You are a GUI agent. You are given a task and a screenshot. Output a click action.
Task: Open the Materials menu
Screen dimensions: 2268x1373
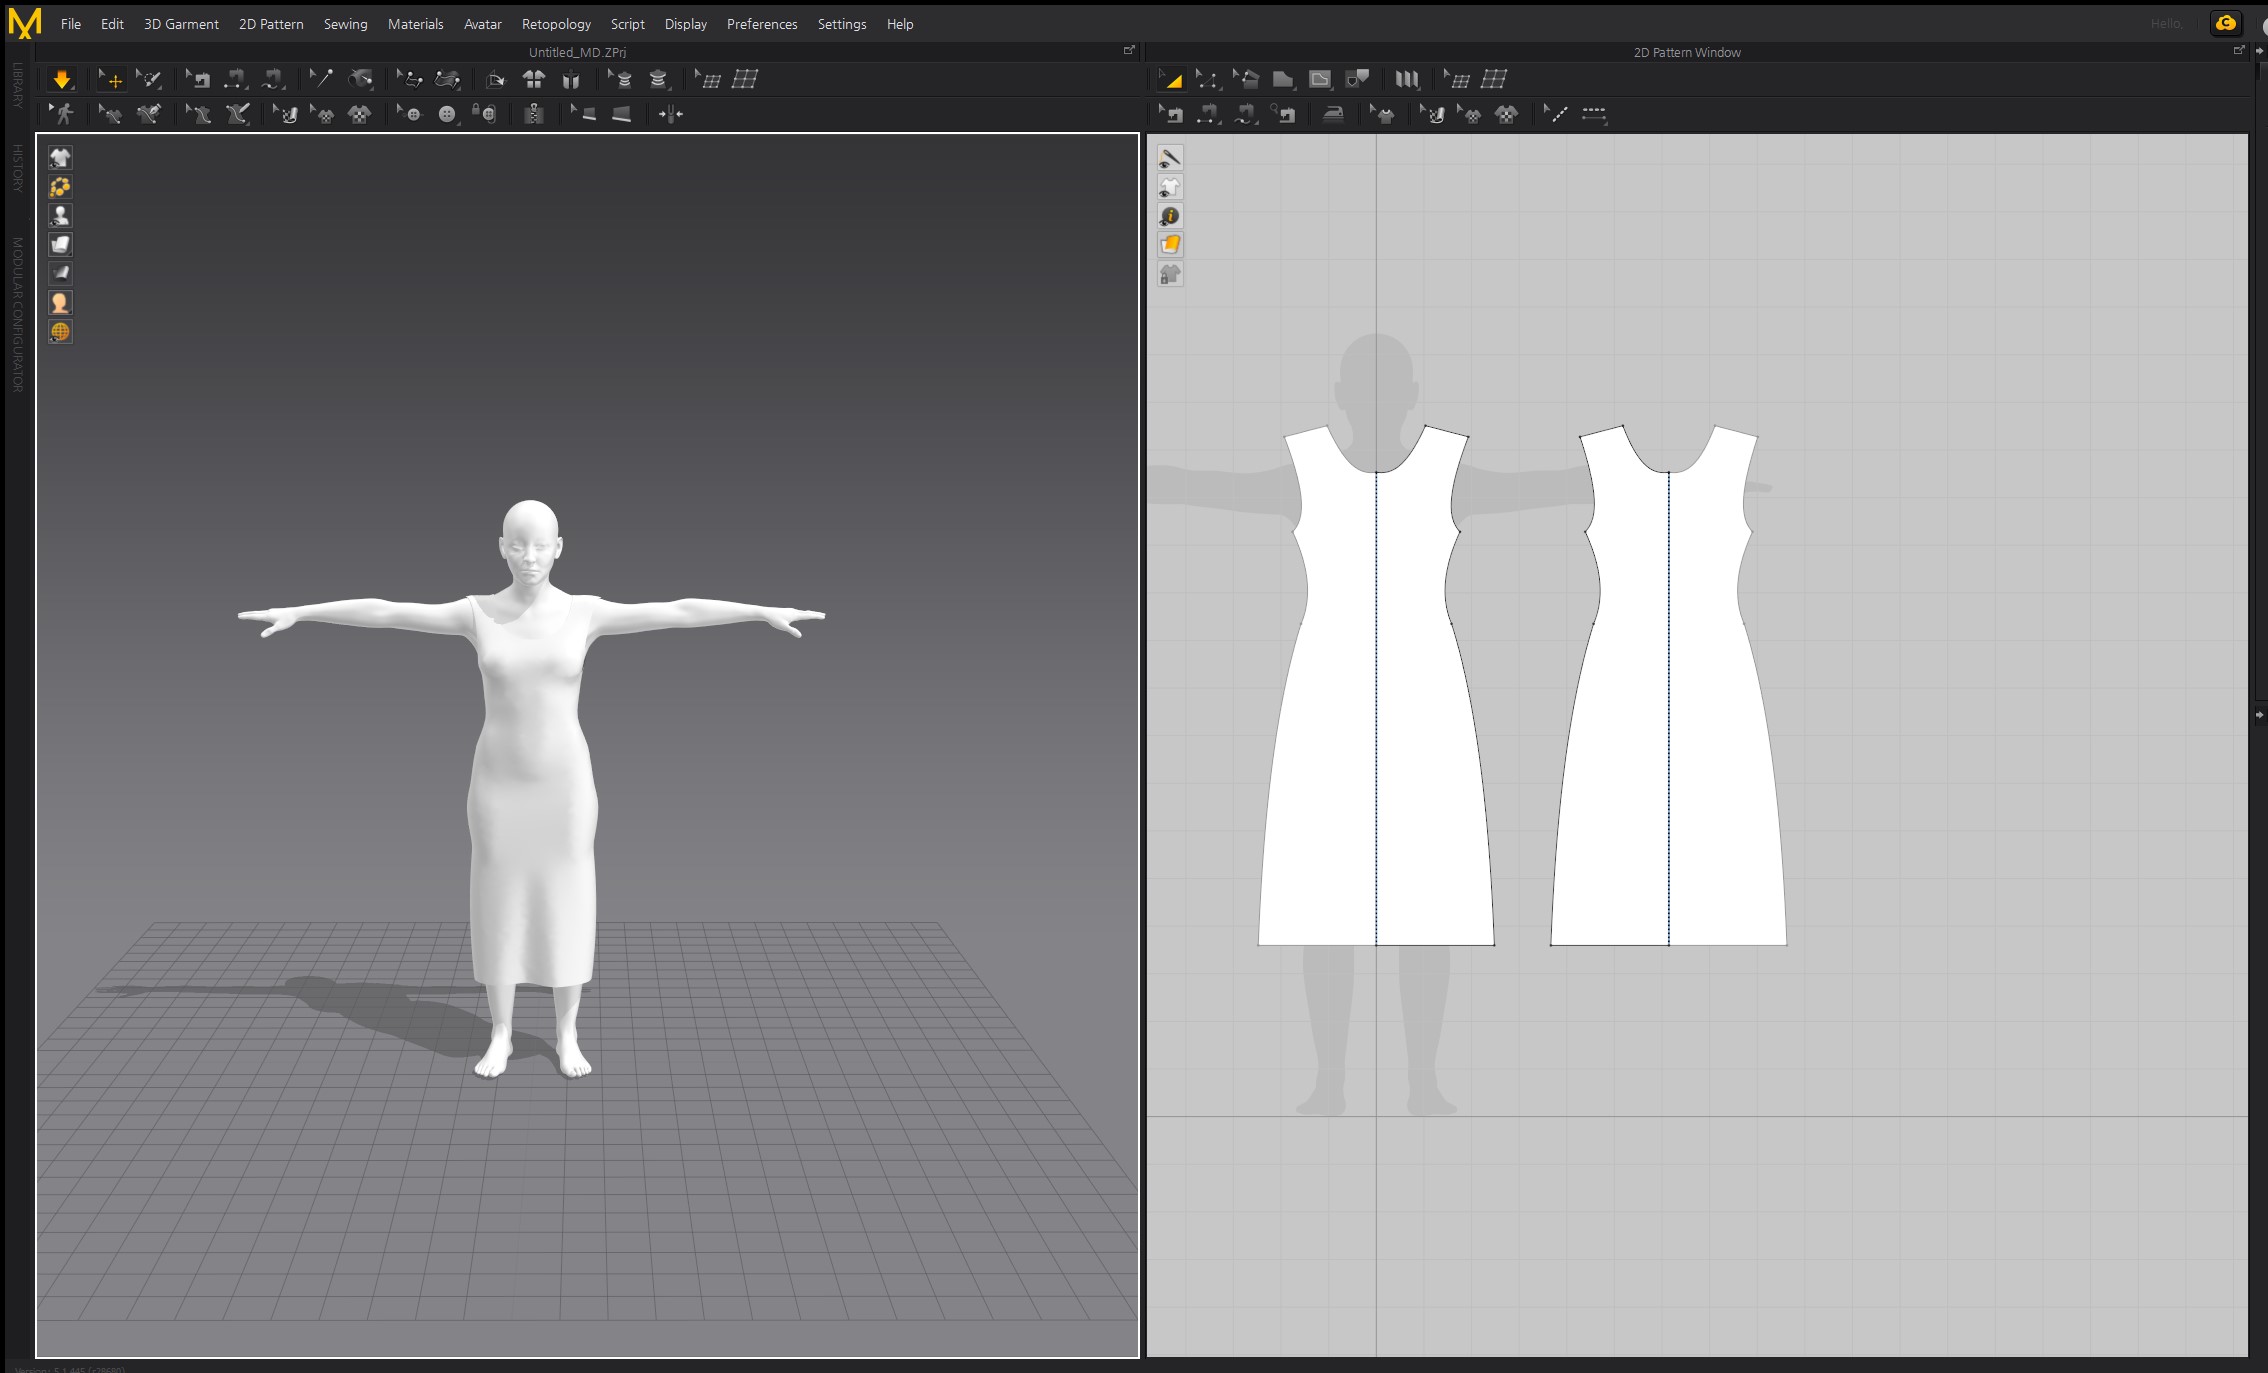[x=415, y=24]
